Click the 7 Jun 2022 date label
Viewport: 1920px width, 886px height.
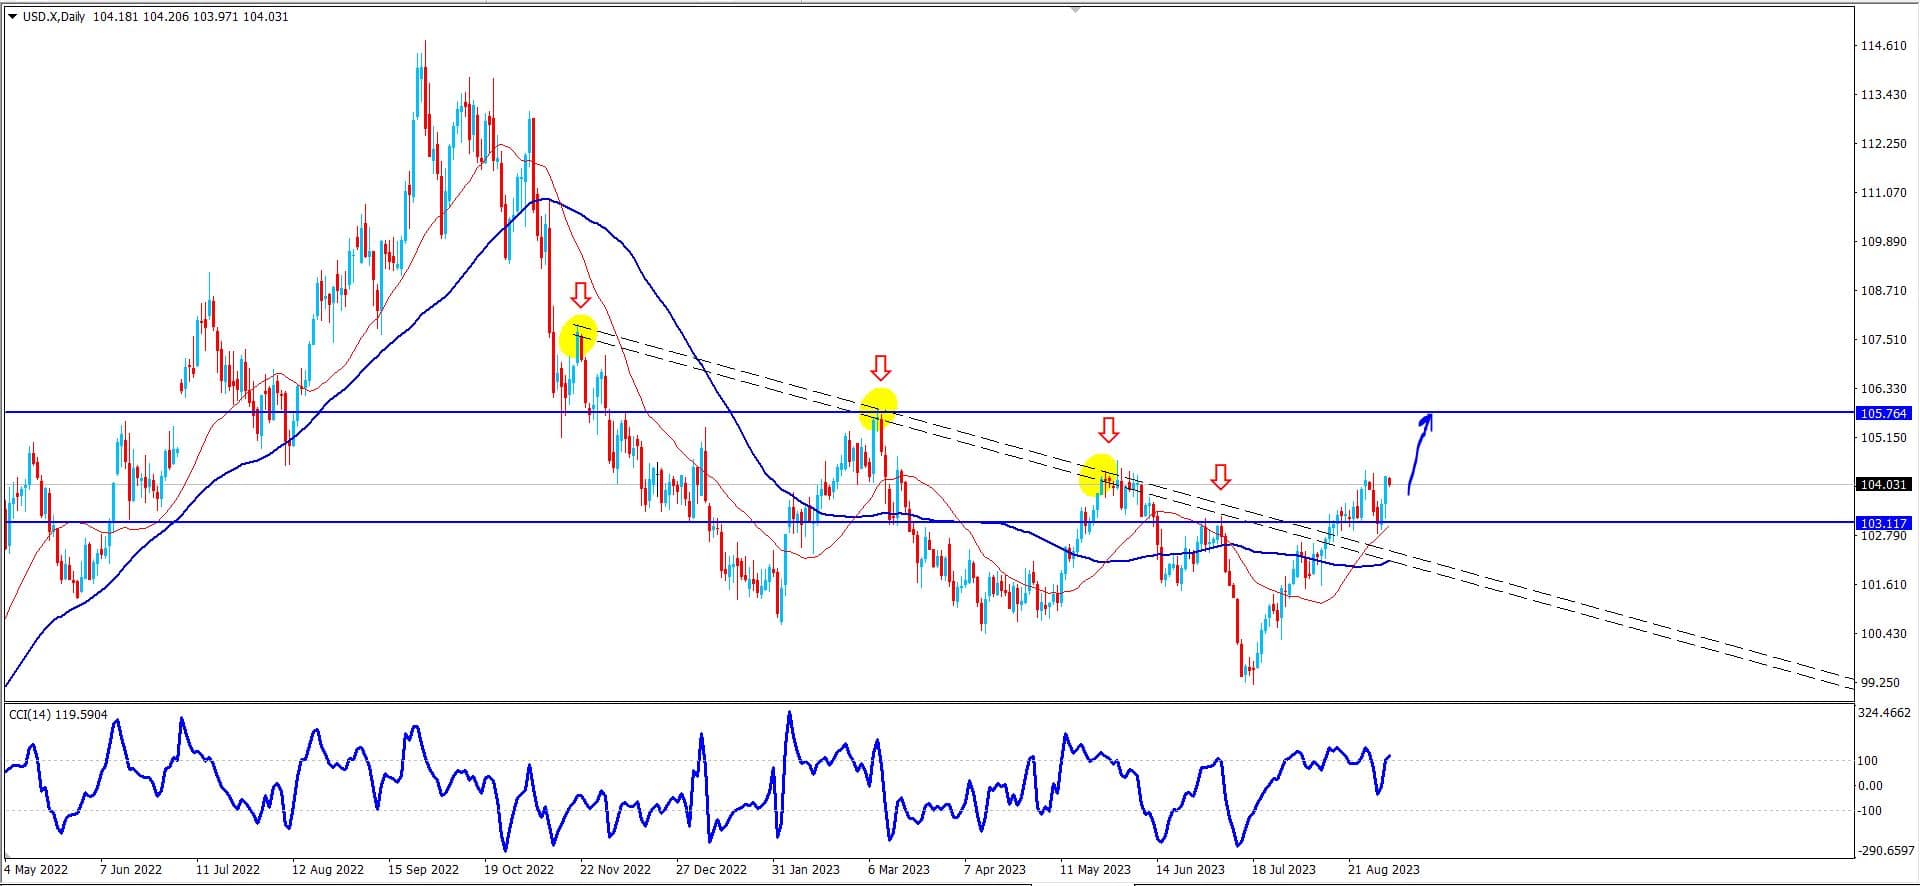coord(131,870)
